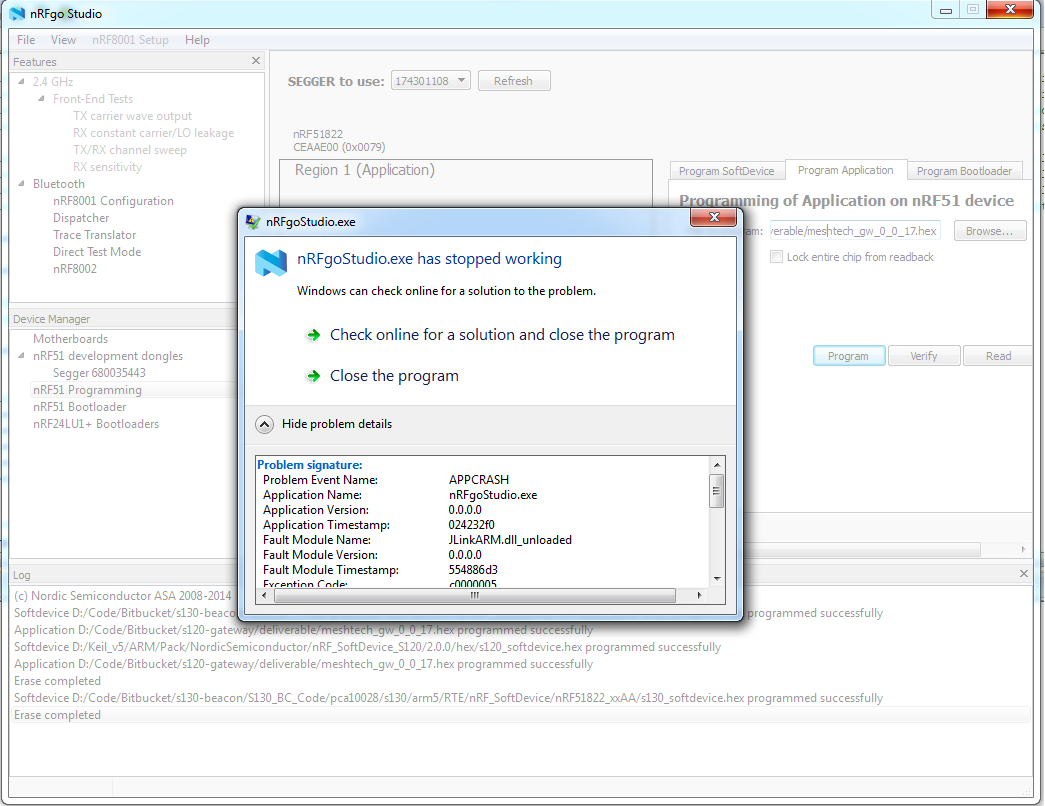Click the JLinkARM.dll_unloaded fault module value

point(510,540)
